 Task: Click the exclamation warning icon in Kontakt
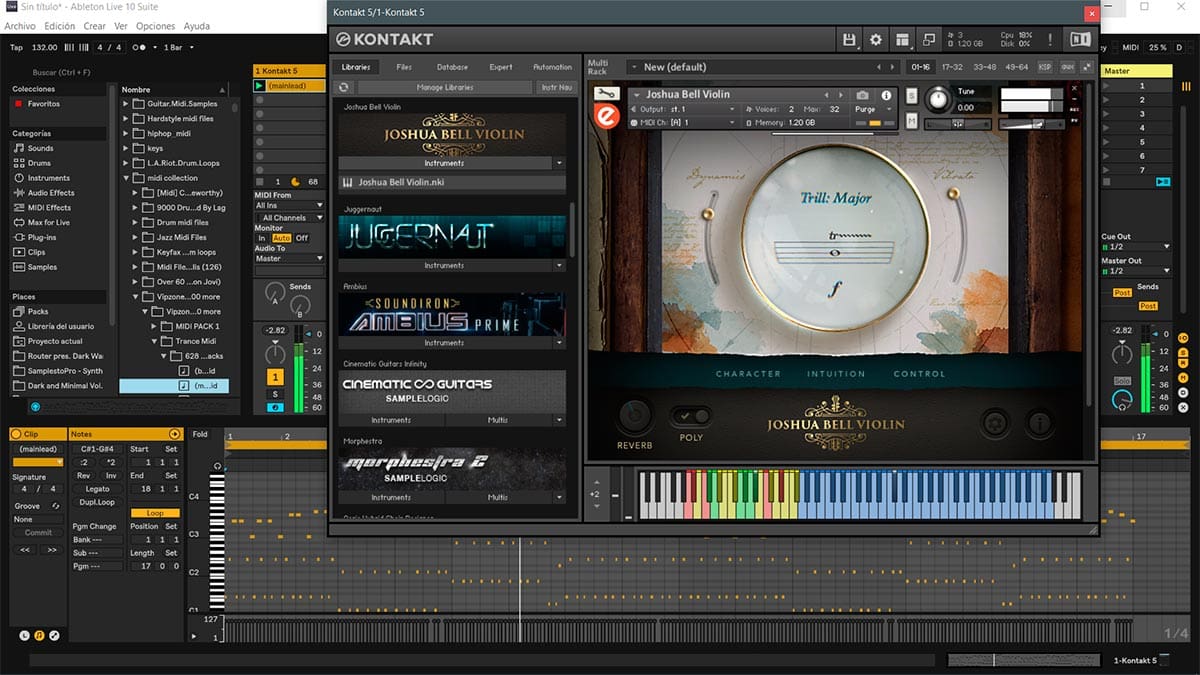[x=1051, y=39]
